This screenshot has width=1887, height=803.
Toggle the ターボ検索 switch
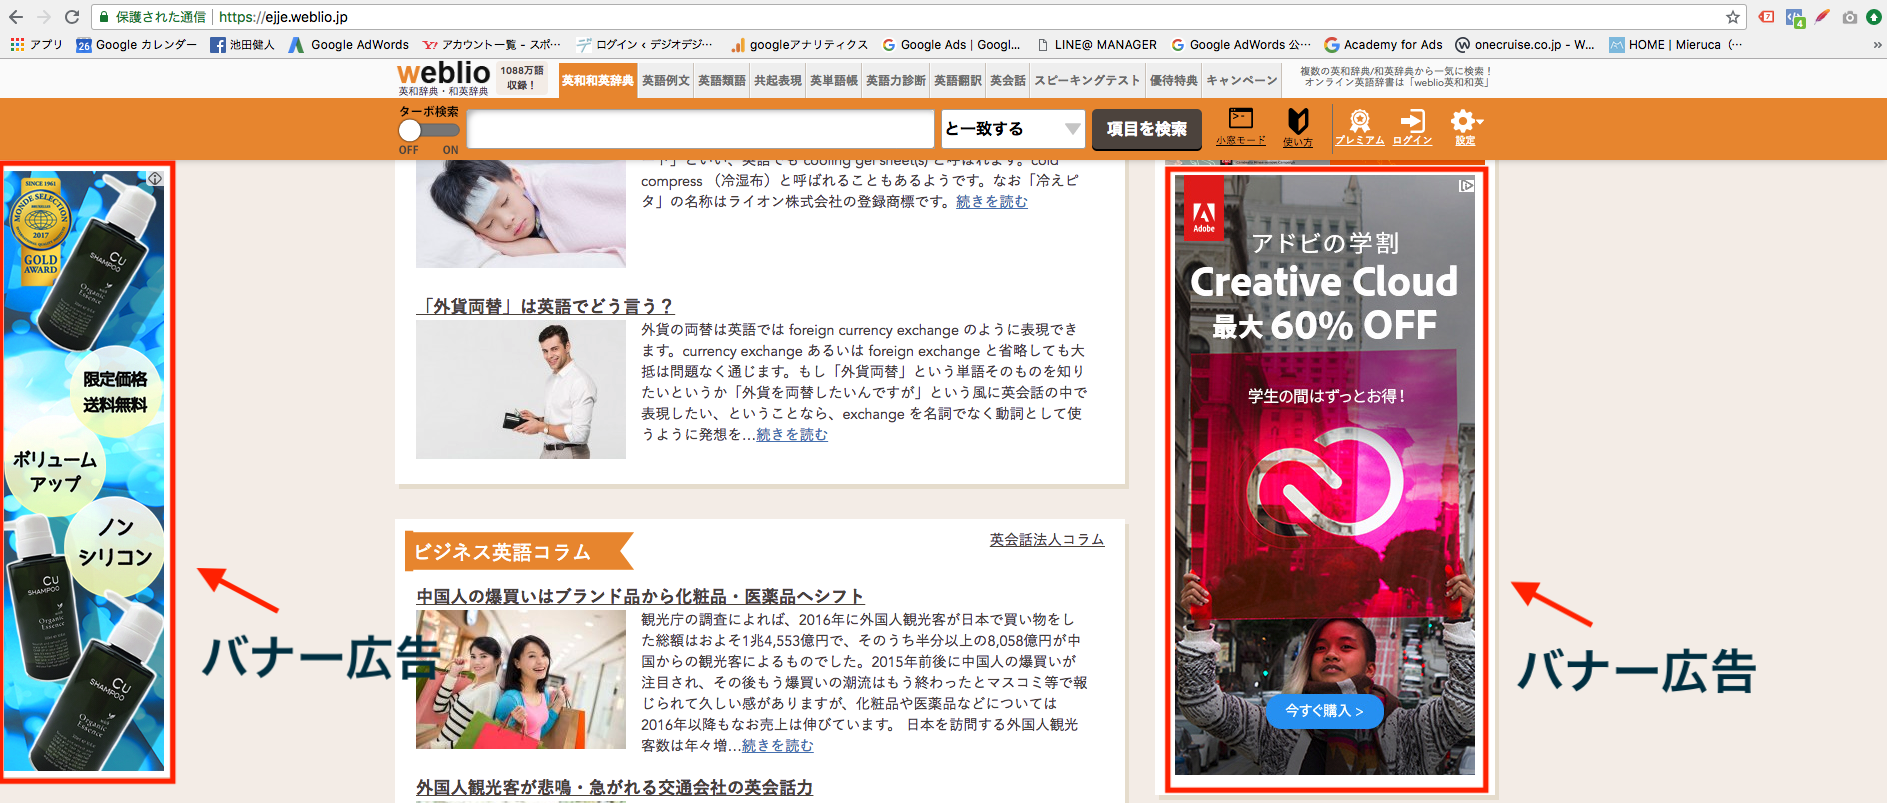tap(428, 131)
